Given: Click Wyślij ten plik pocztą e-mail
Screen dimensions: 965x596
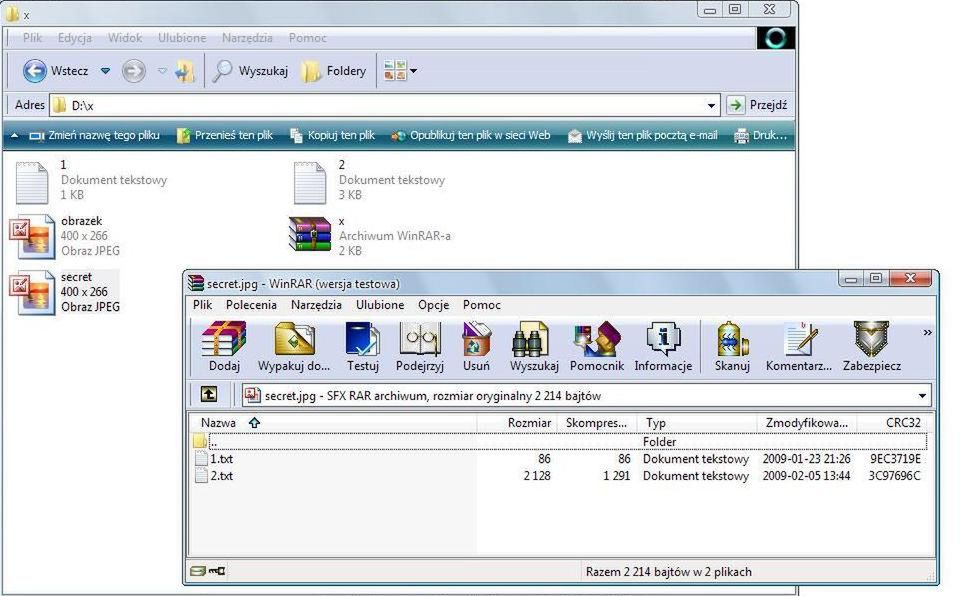Looking at the screenshot, I should click(x=643, y=135).
